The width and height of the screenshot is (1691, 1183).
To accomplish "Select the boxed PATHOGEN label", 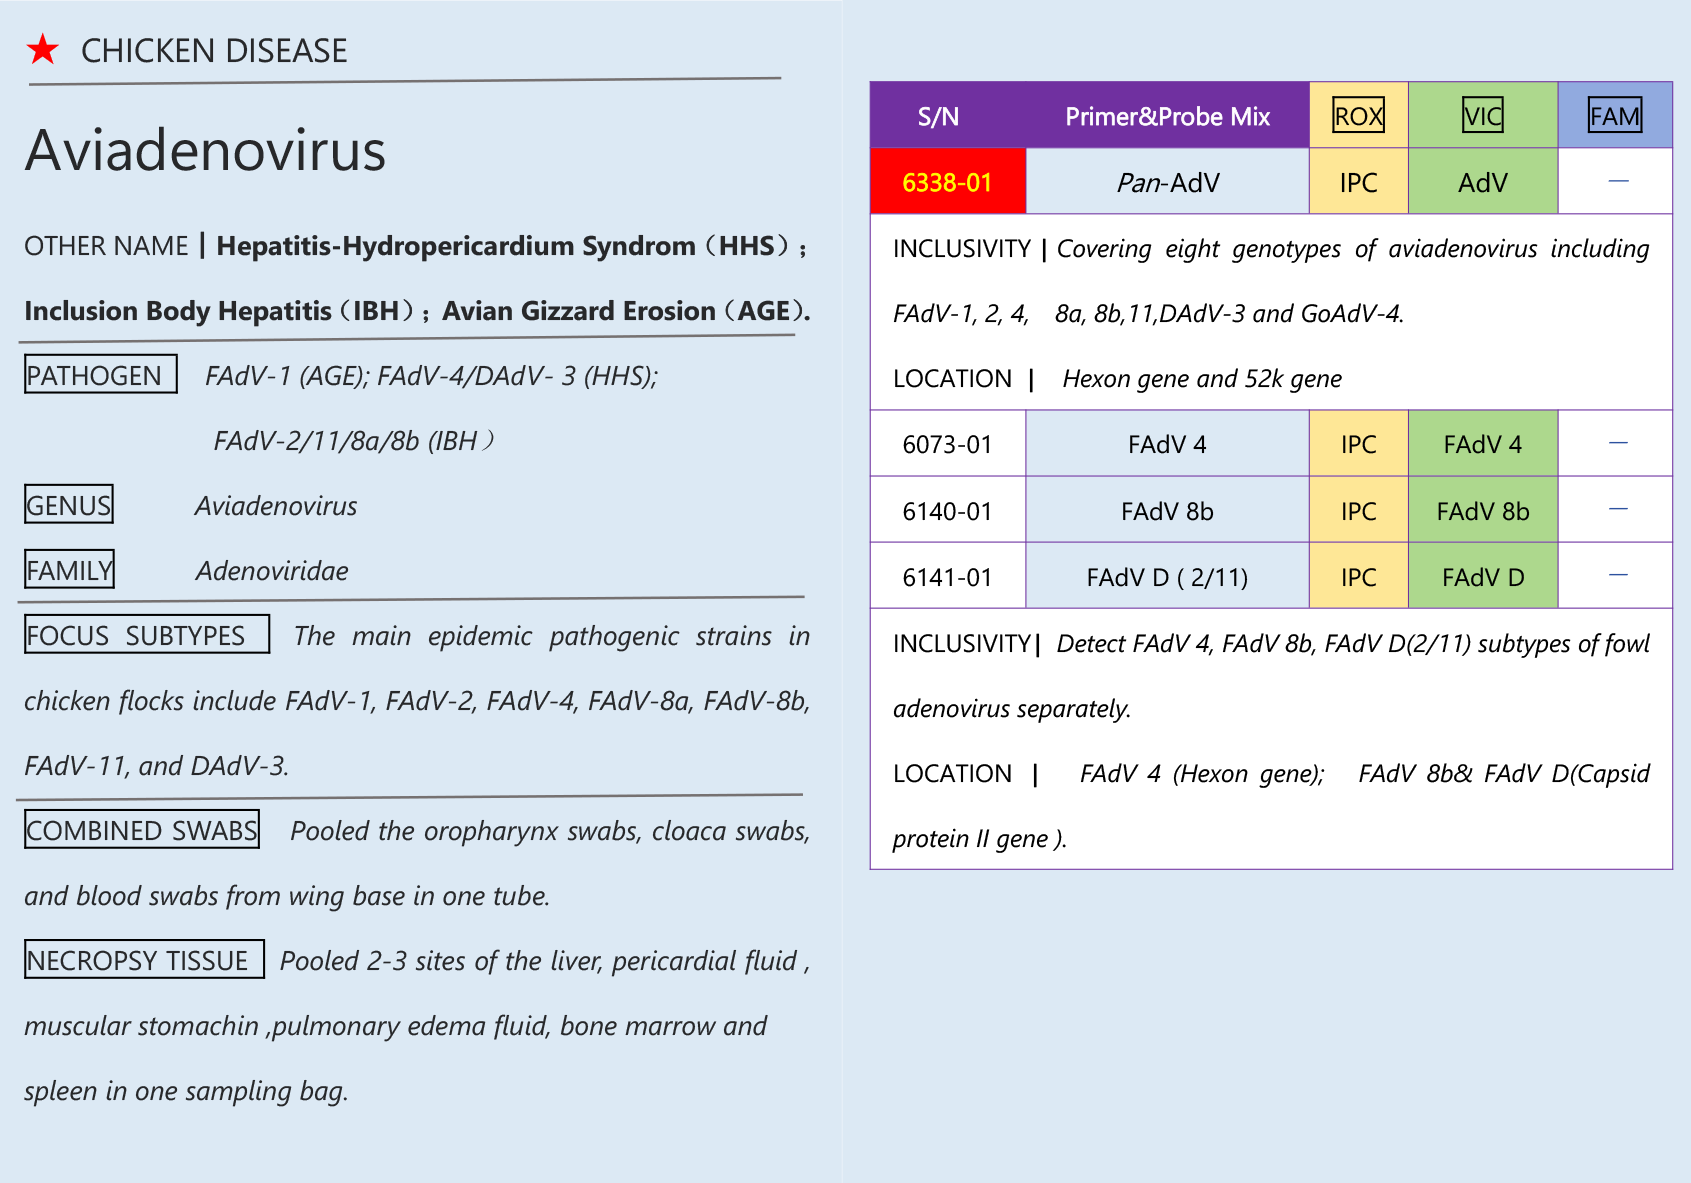I will click(x=100, y=375).
